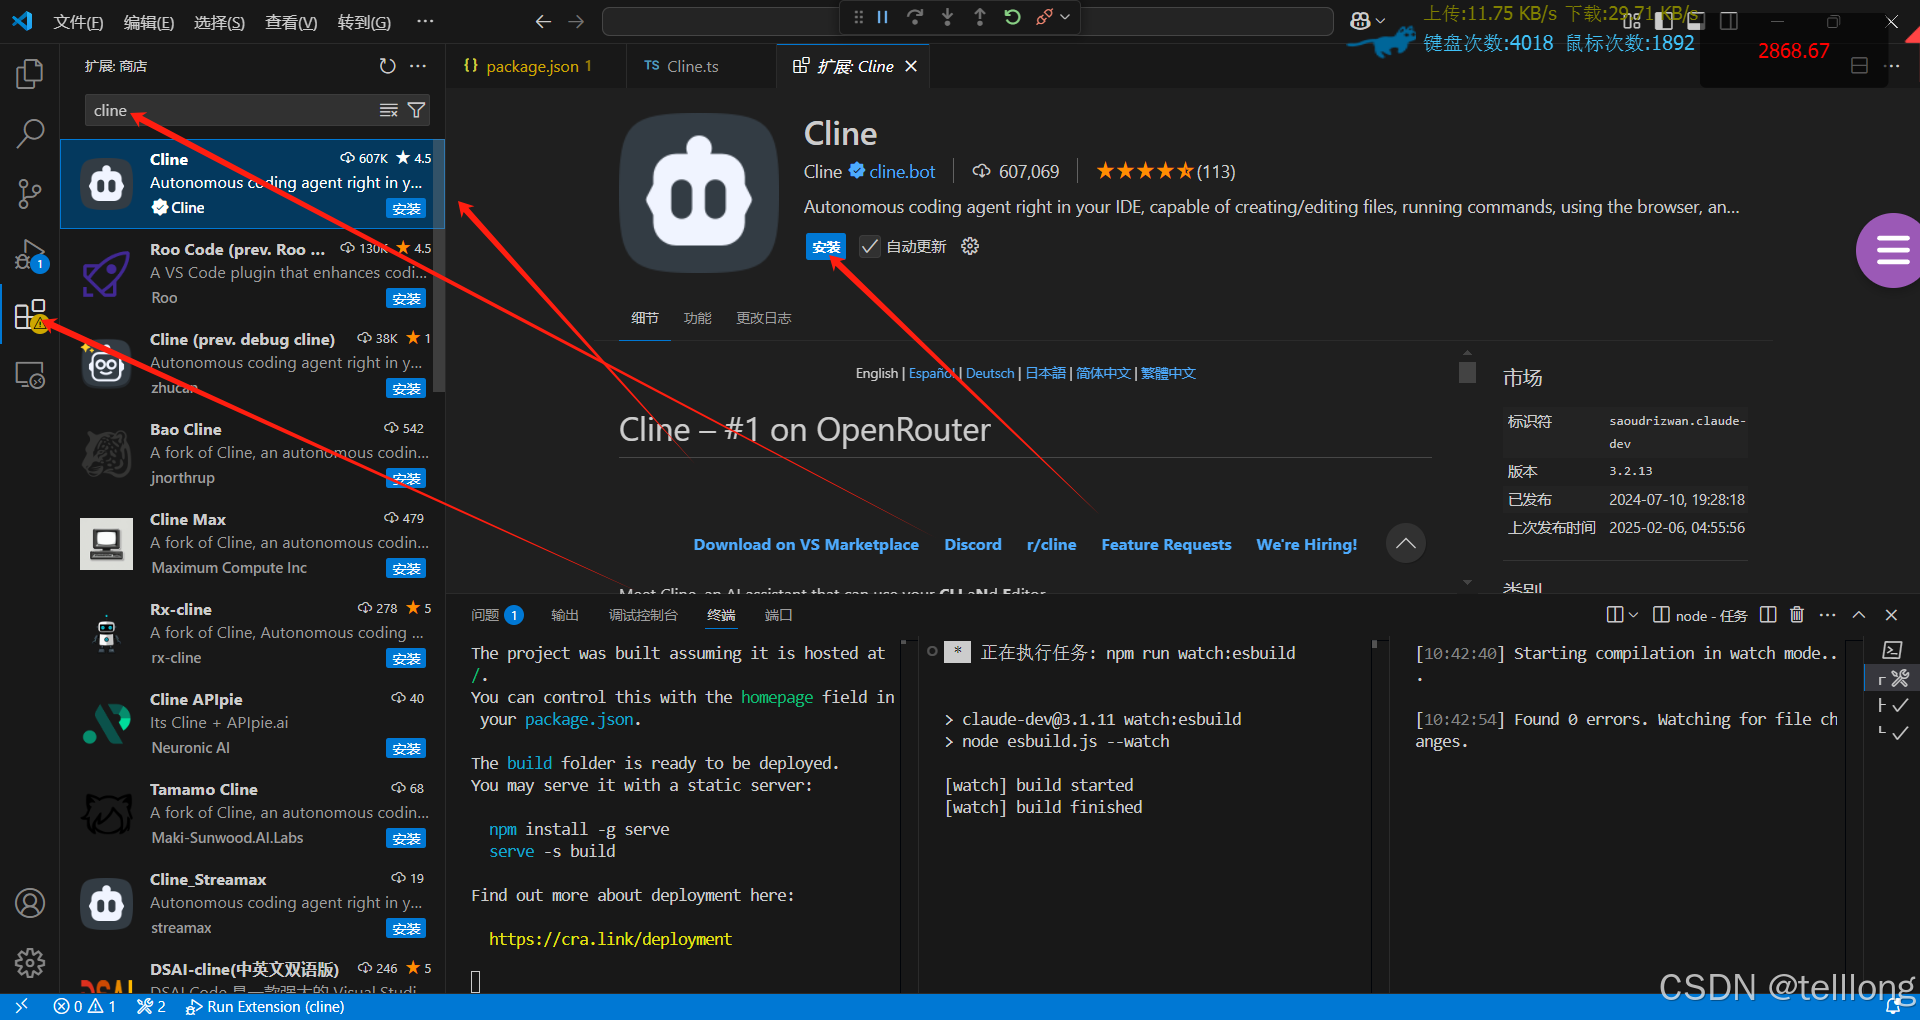This screenshot has height=1020, width=1920.
Task: Open the Extensions view icon
Action: coord(30,315)
